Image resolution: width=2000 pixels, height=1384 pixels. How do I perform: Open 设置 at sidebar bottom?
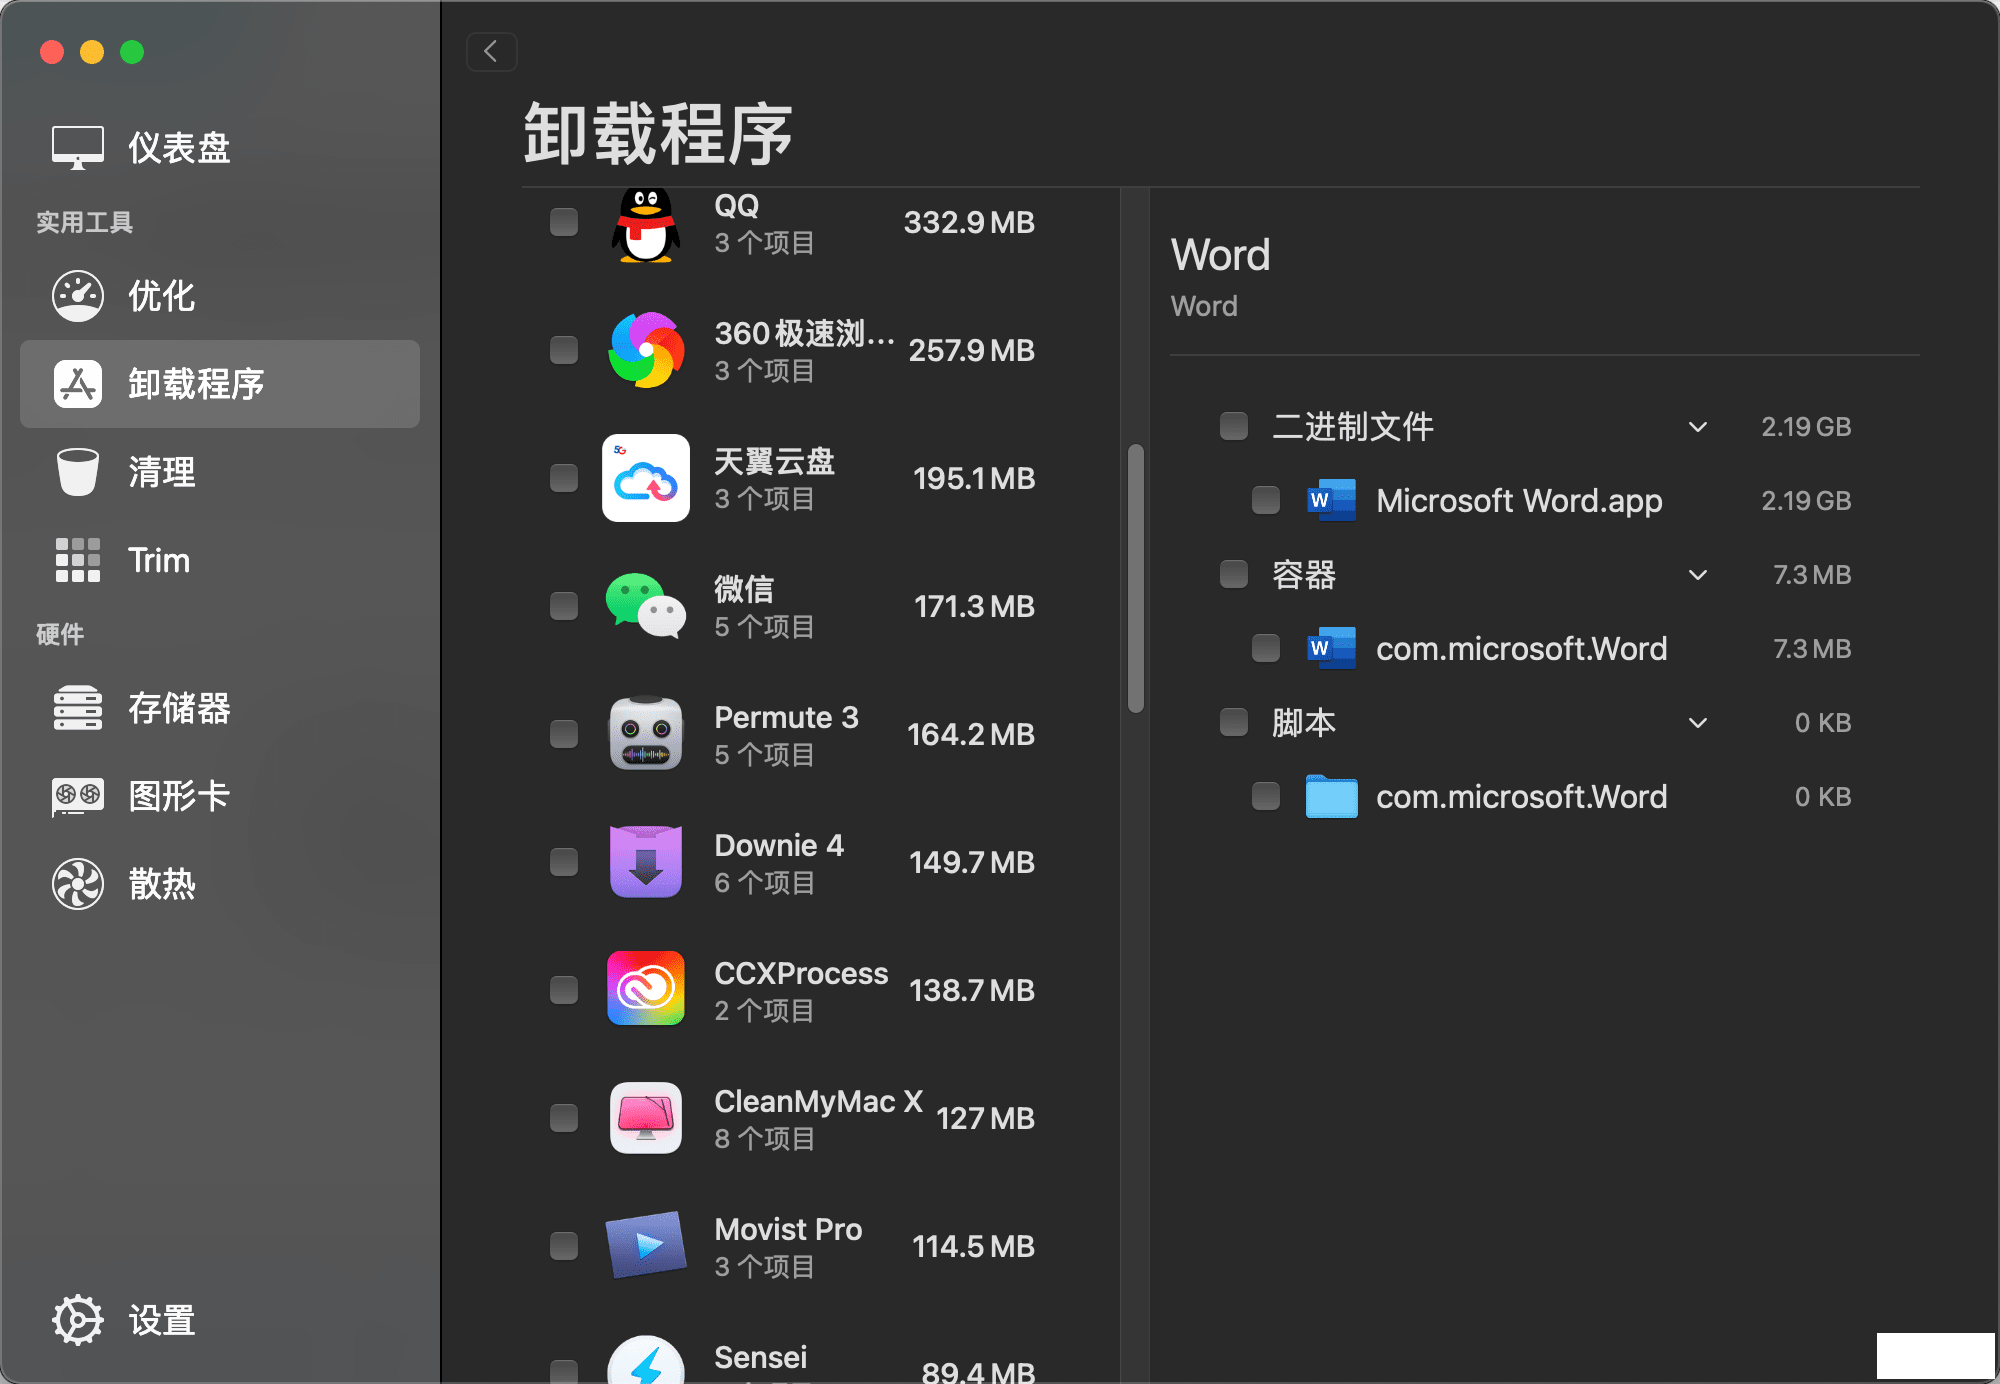coord(220,1320)
